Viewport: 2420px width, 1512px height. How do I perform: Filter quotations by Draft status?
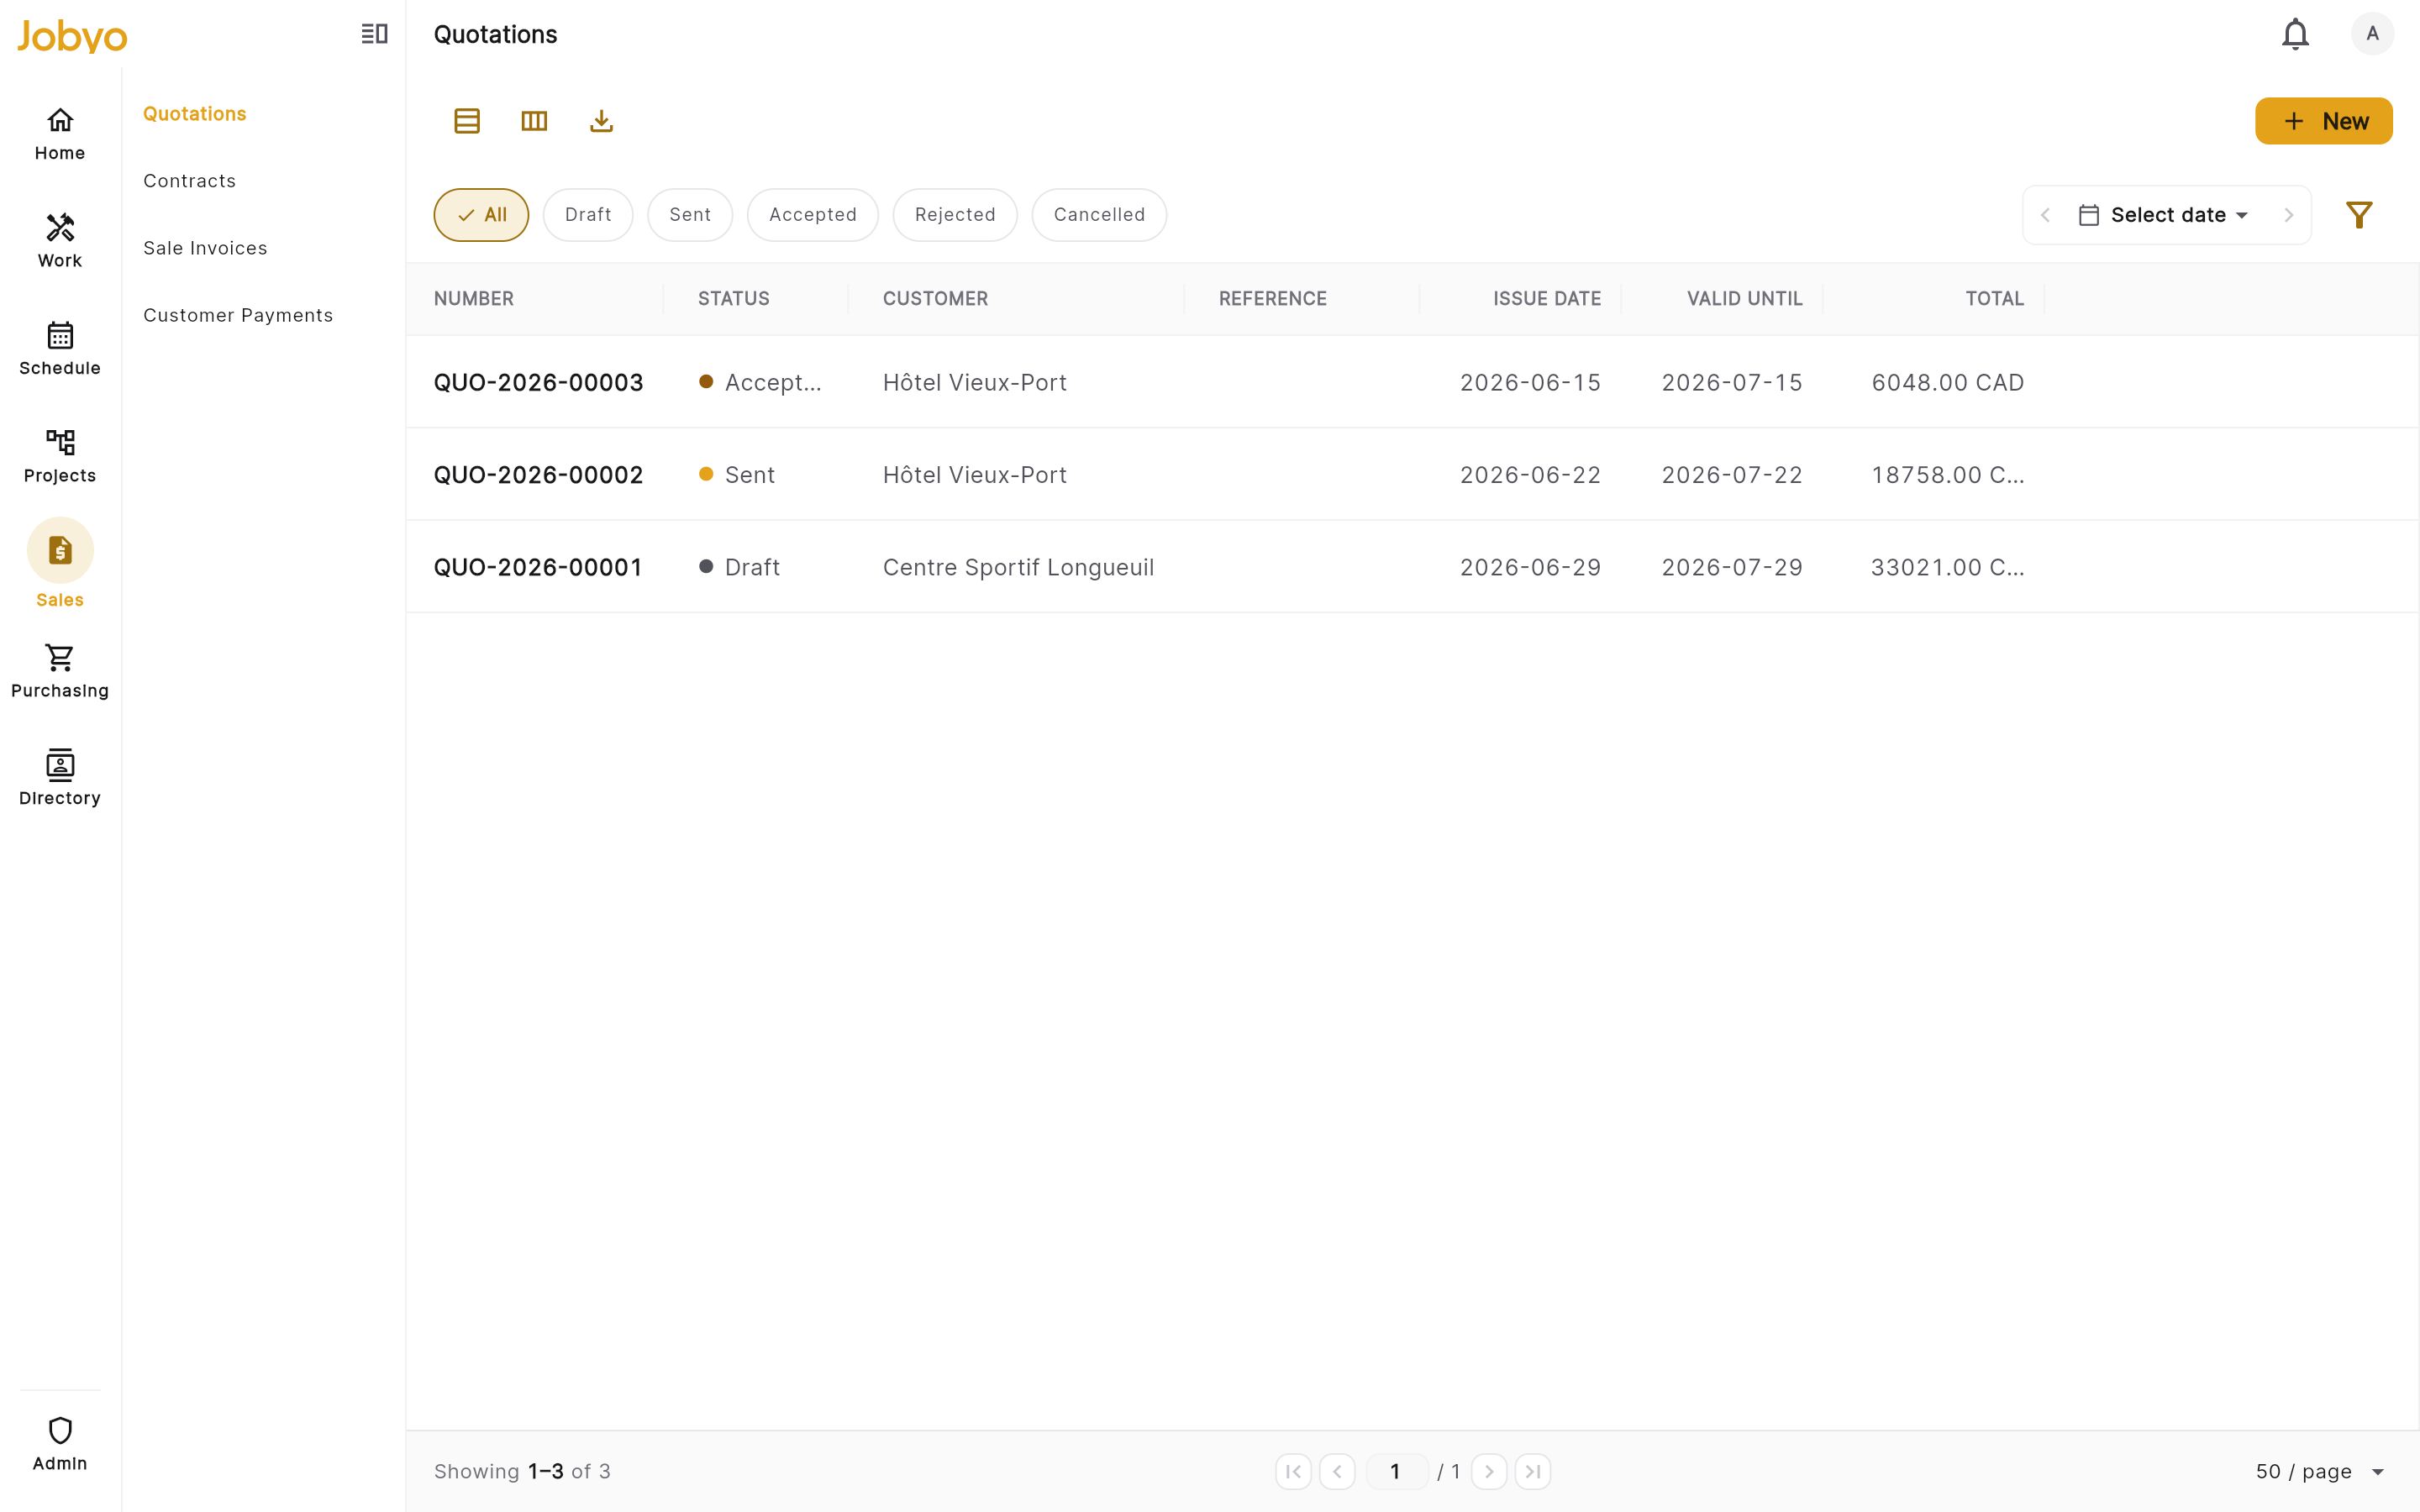click(x=588, y=215)
